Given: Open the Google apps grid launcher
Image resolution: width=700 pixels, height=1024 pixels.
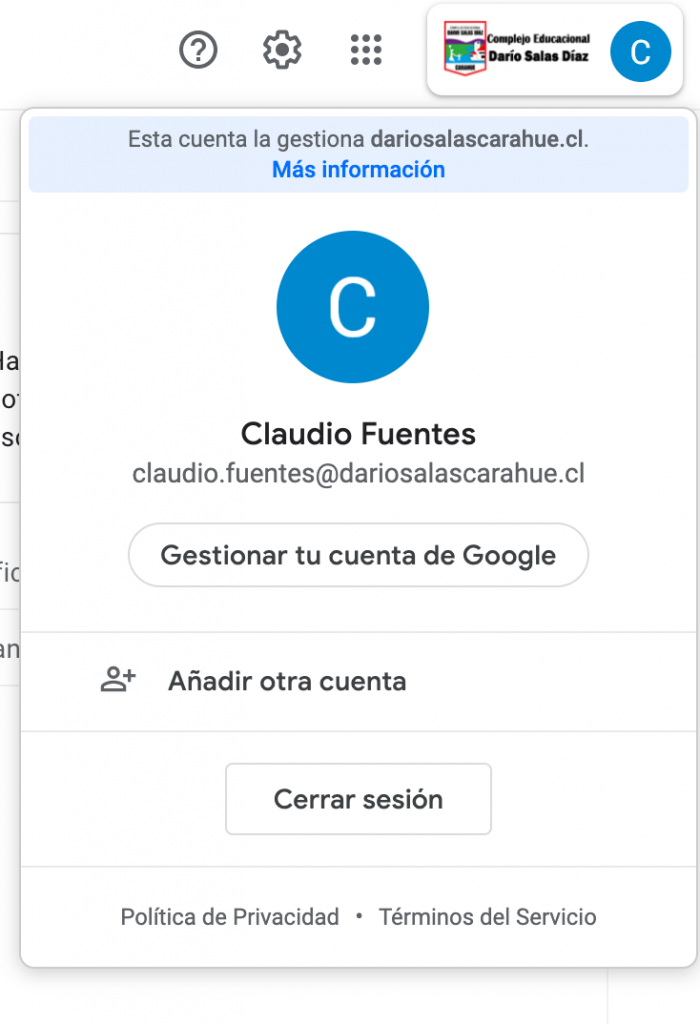Looking at the screenshot, I should tap(366, 50).
